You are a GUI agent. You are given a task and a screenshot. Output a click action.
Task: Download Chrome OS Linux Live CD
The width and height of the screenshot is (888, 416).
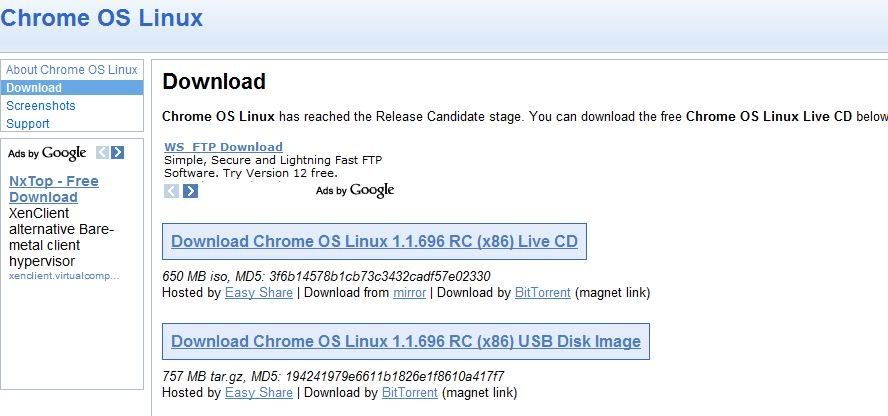(374, 242)
